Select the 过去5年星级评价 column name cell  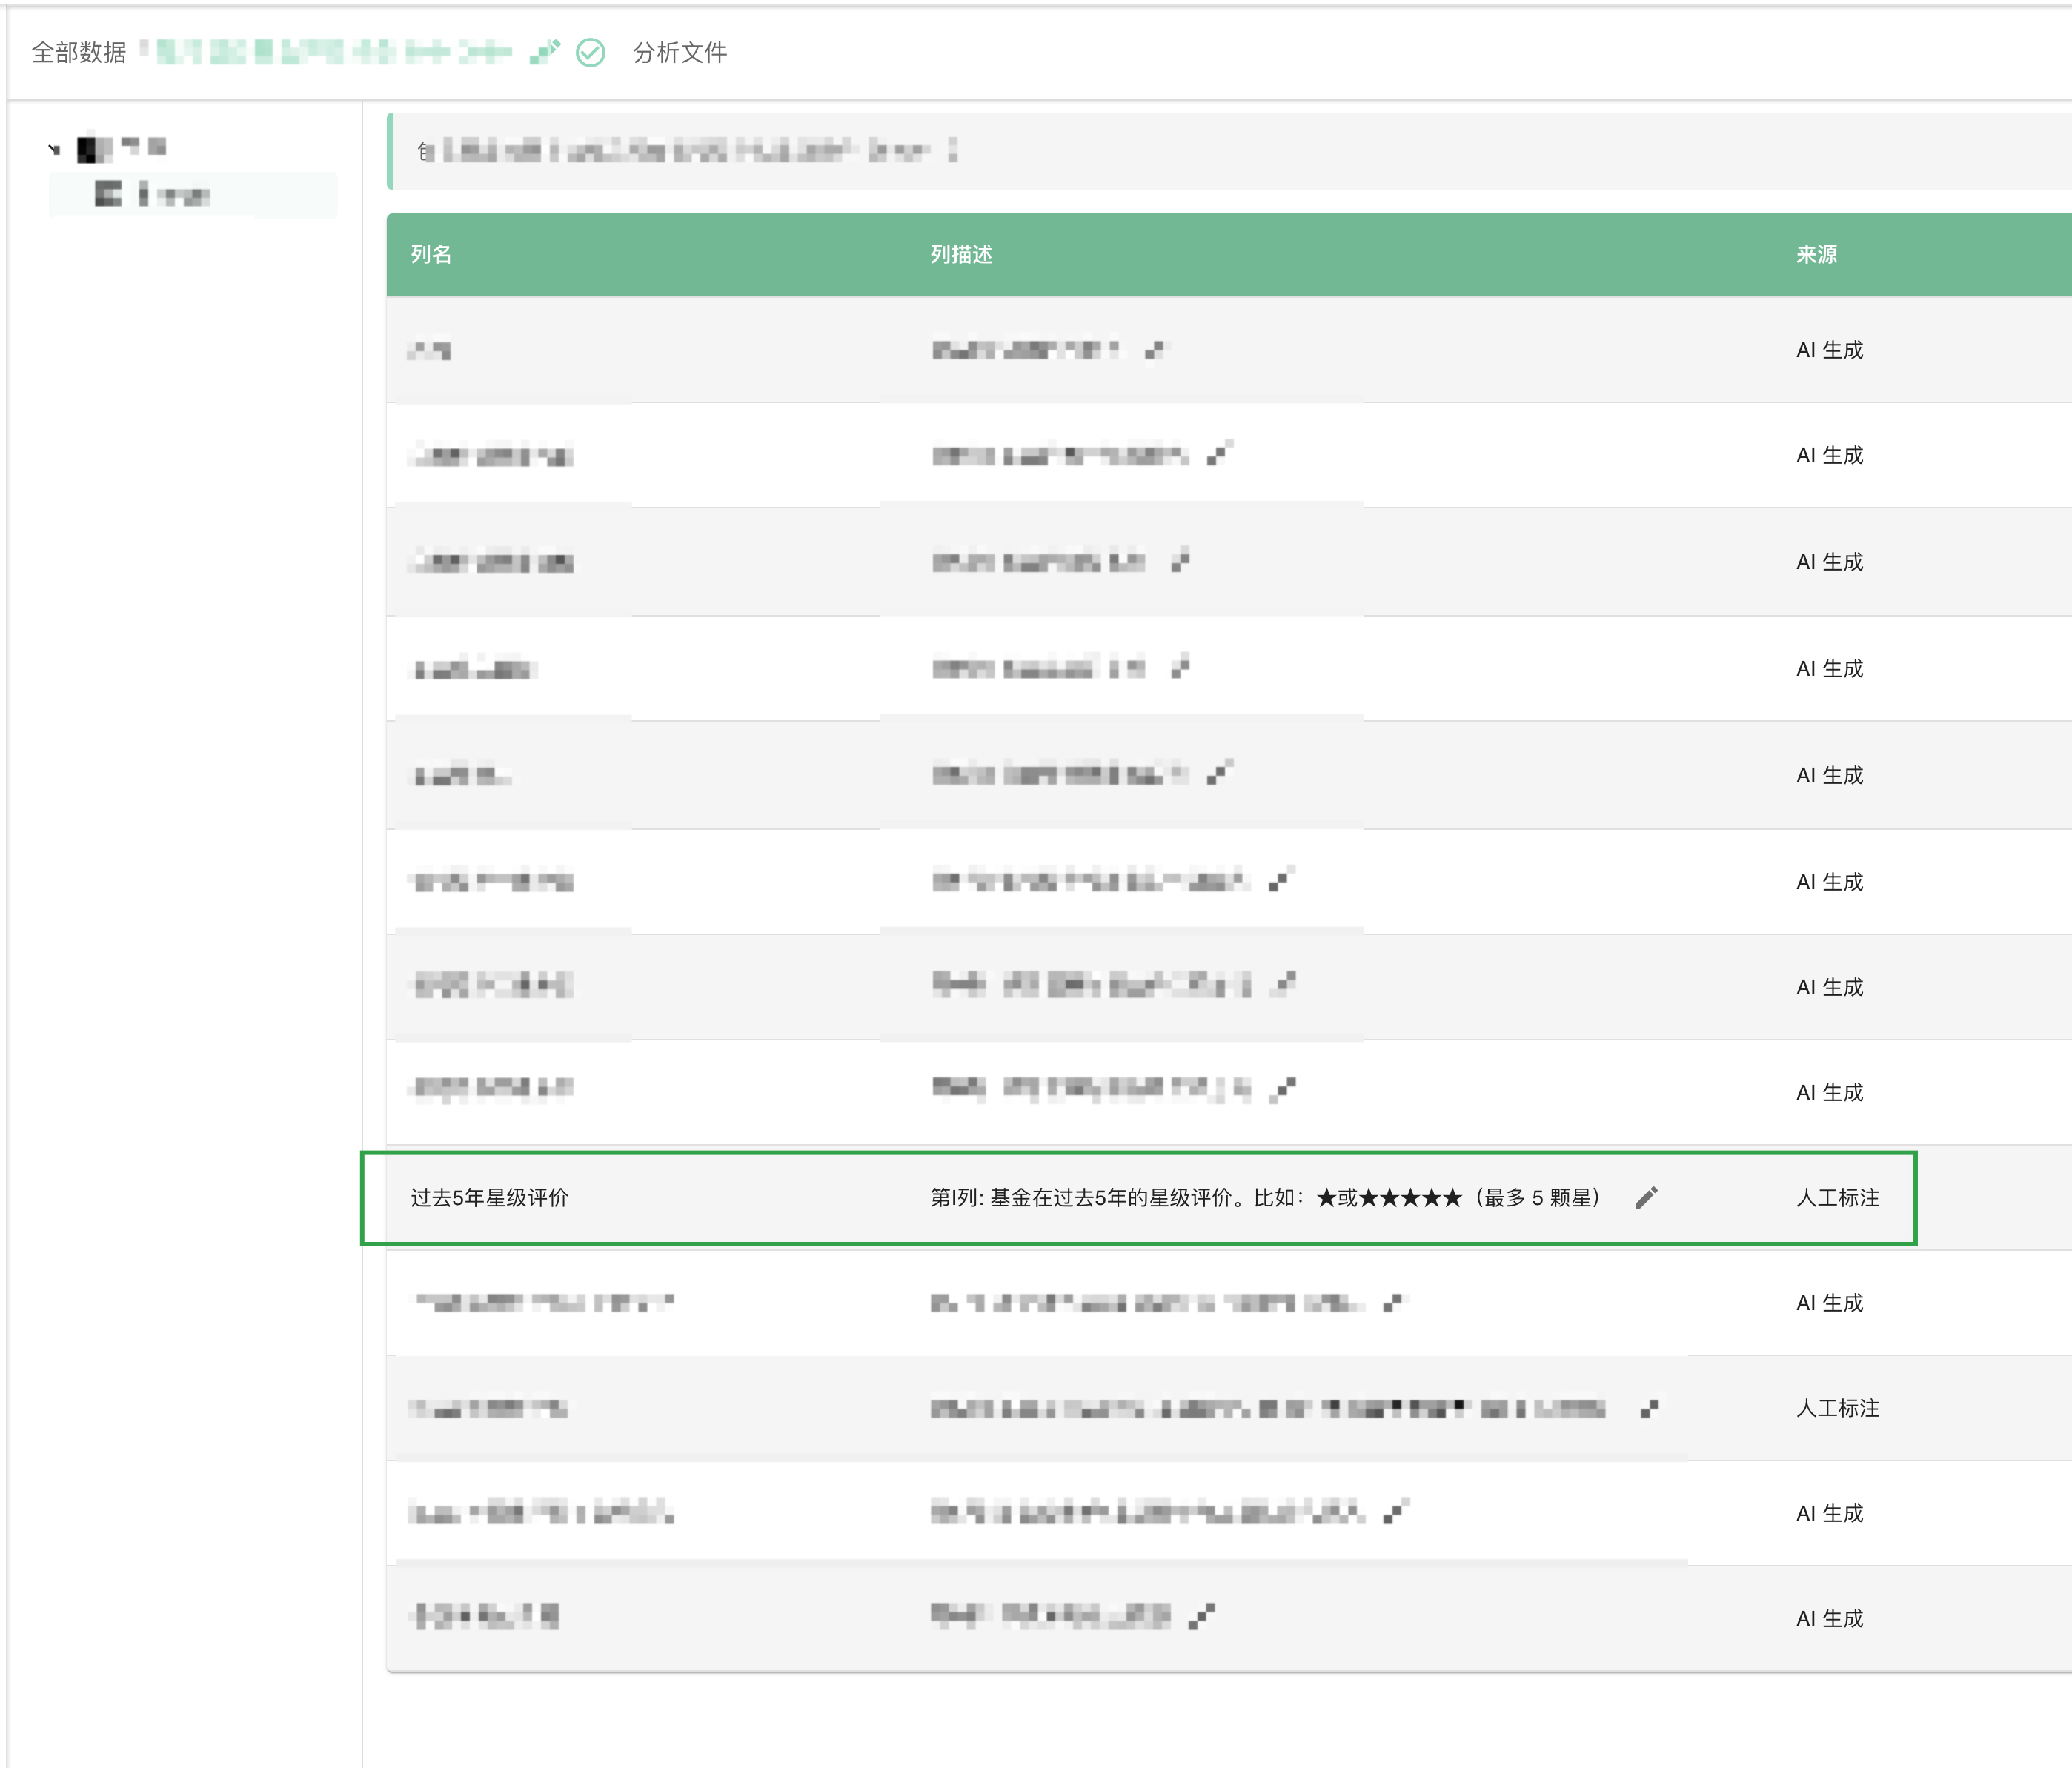[x=489, y=1197]
